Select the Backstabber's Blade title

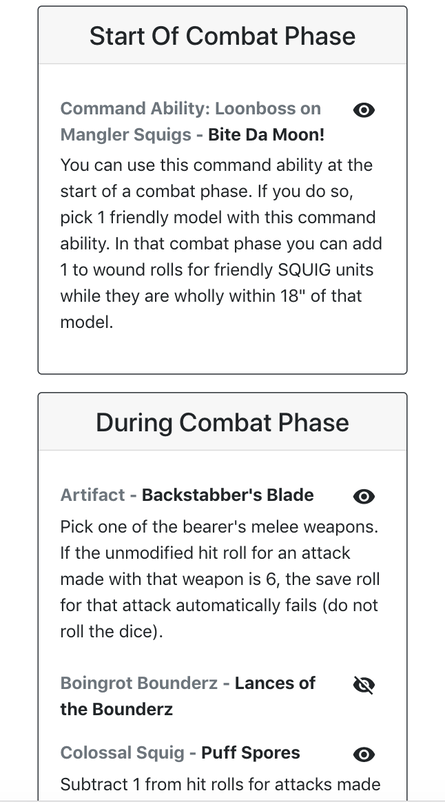pos(228,495)
